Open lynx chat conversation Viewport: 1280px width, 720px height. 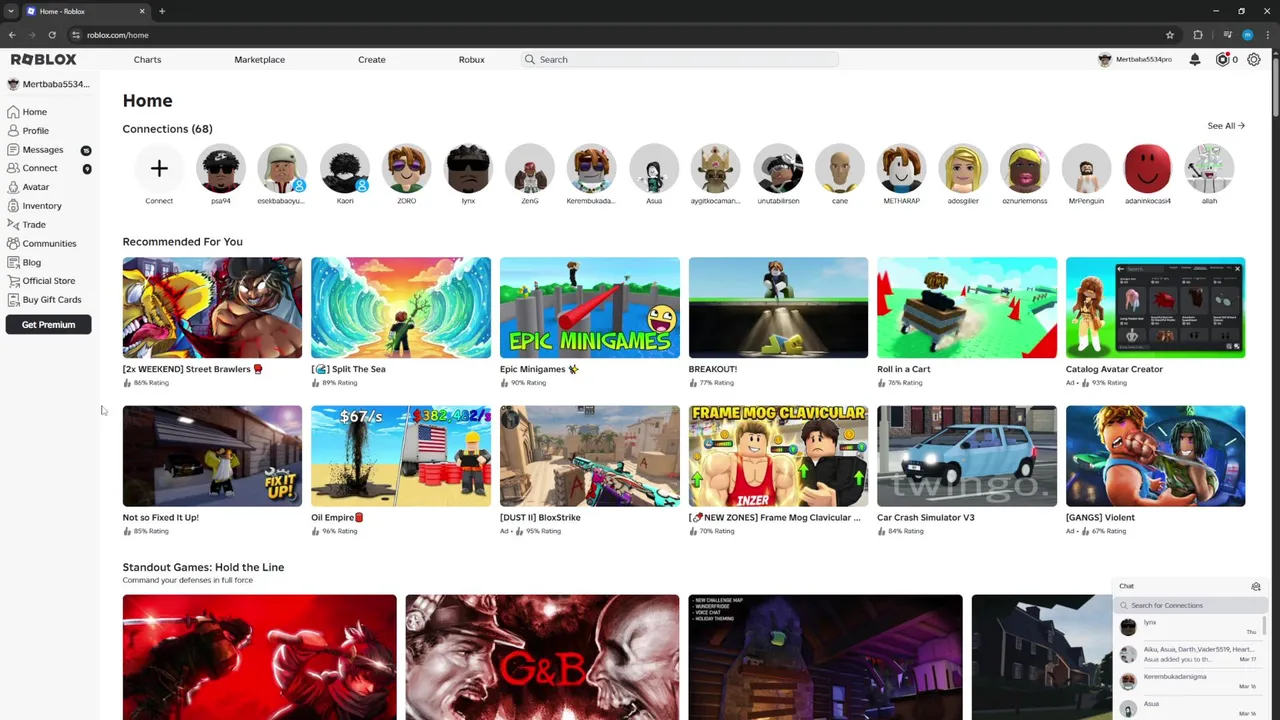[x=1188, y=627]
